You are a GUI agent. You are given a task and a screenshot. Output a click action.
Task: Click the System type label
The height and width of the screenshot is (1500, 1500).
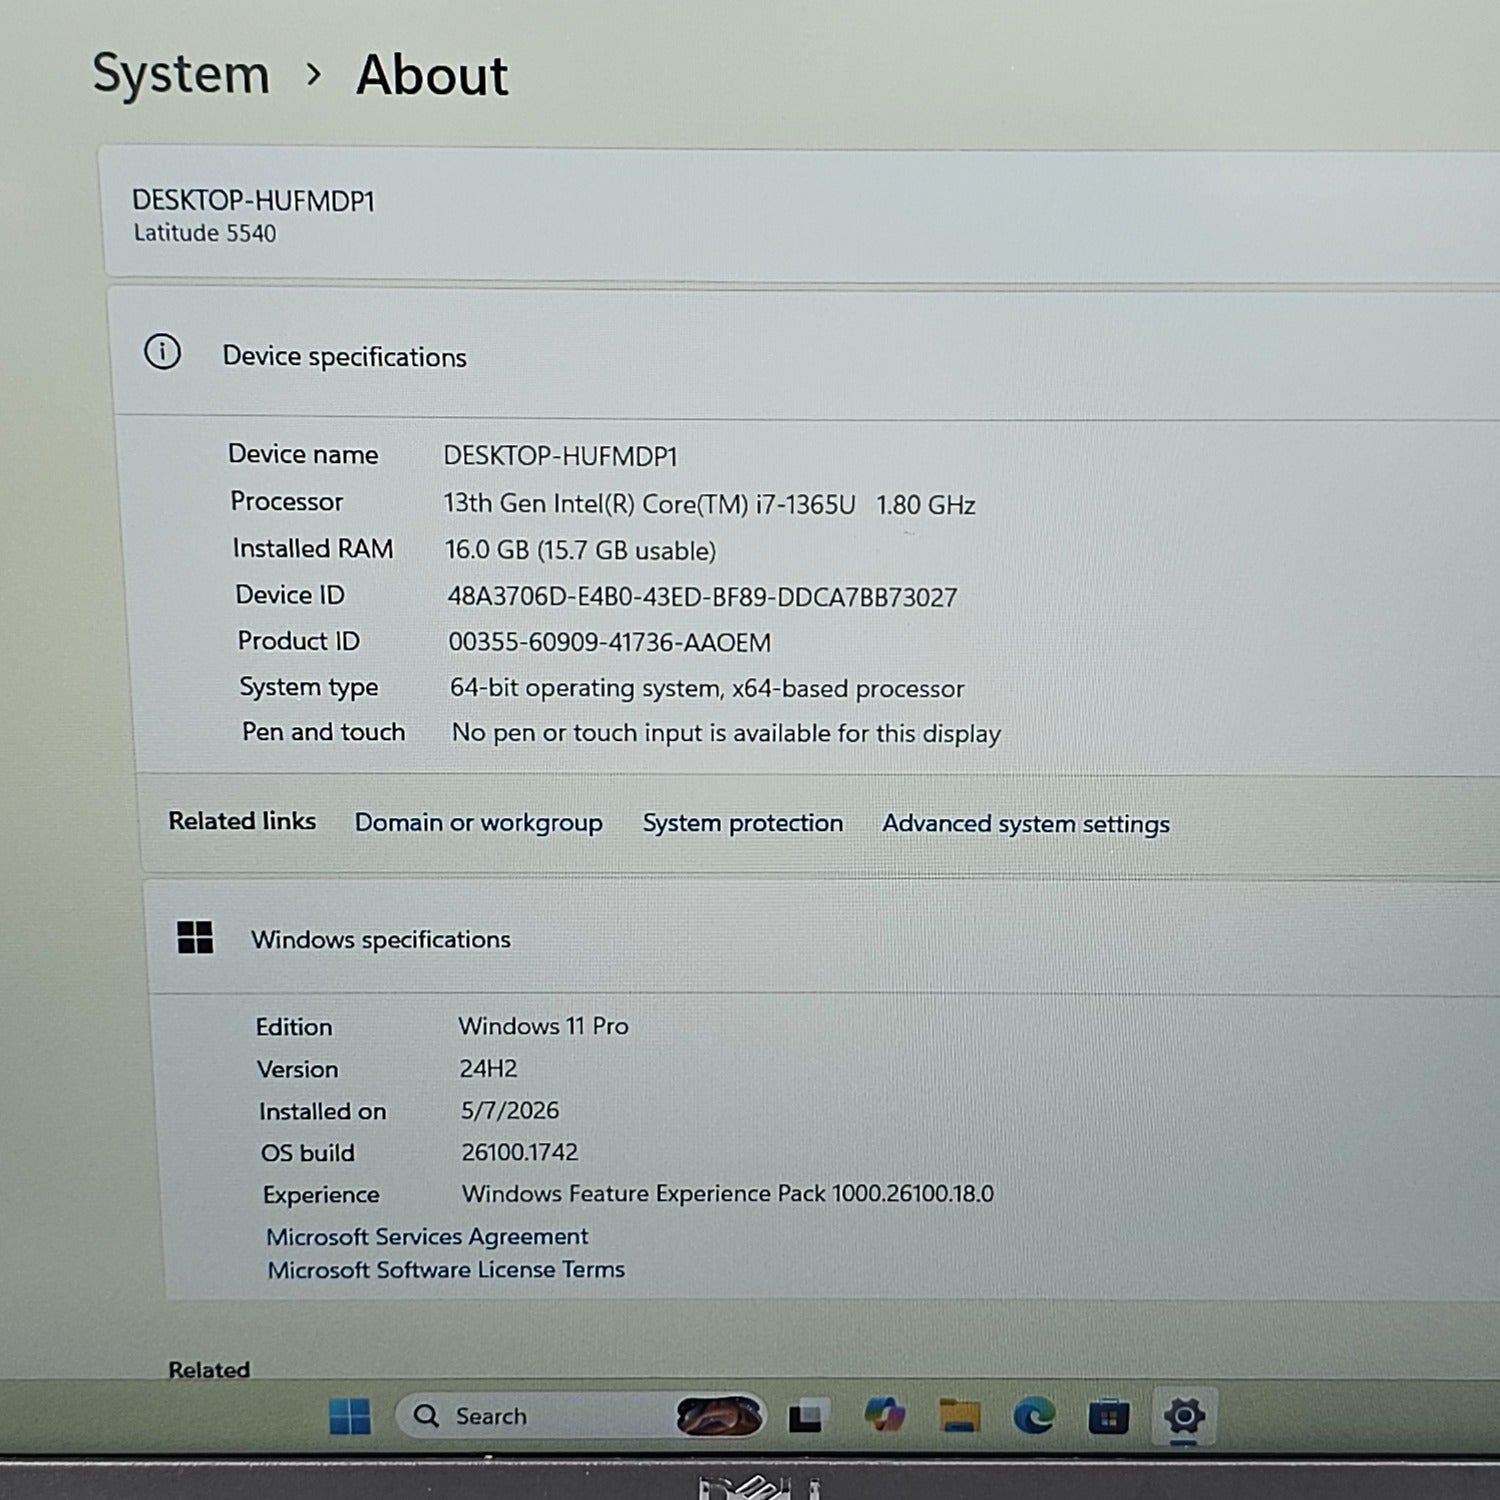[309, 687]
